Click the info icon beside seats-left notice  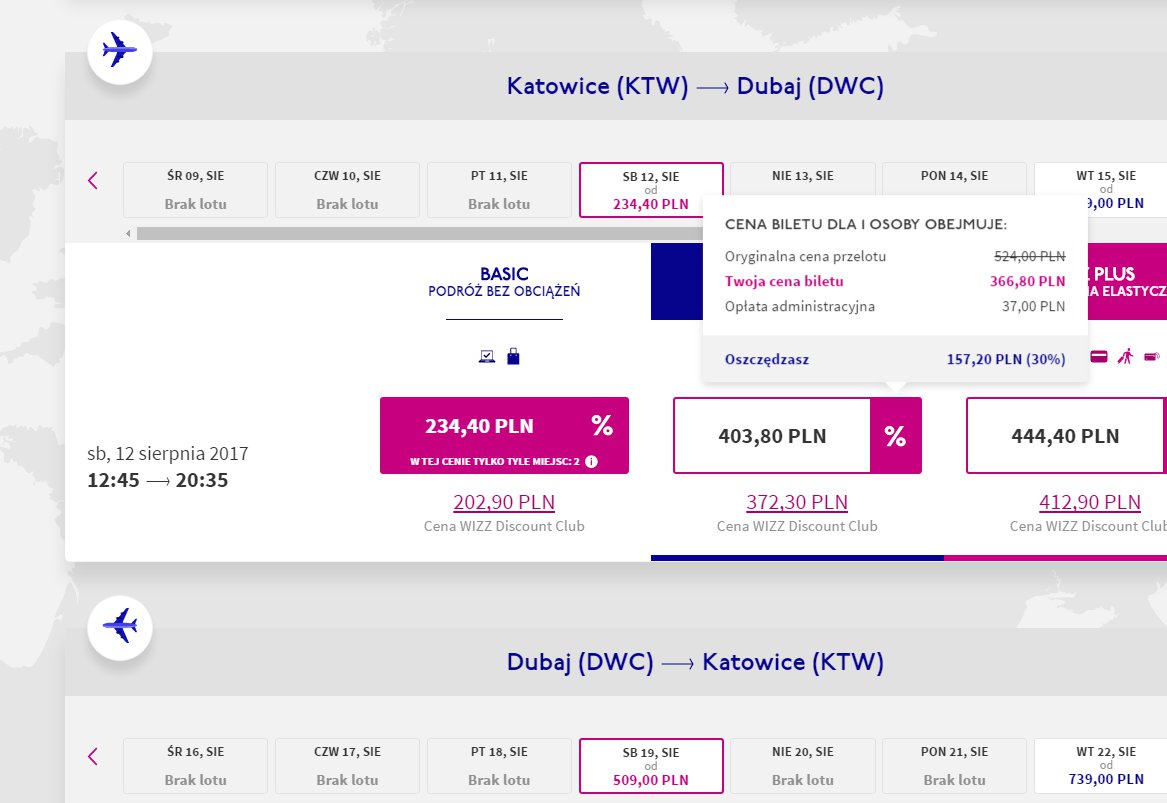point(591,461)
